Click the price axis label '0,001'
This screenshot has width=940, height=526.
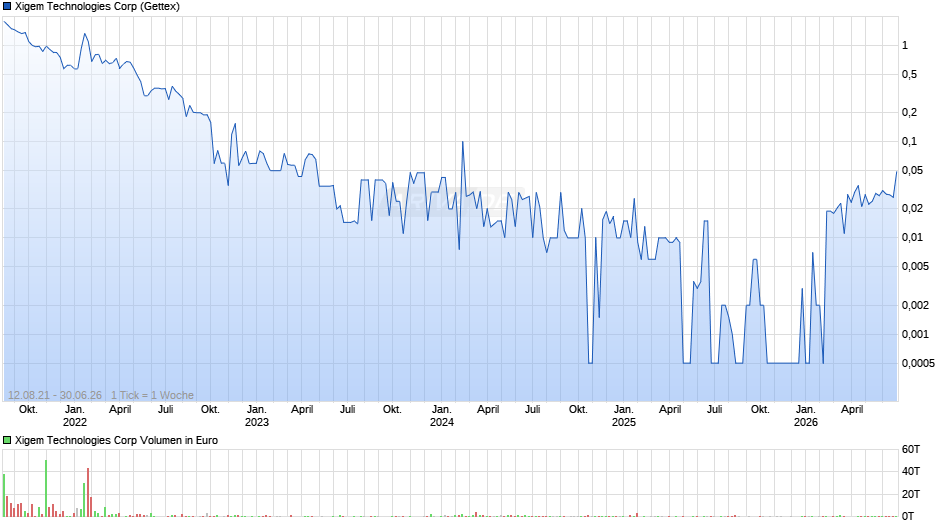click(x=915, y=334)
